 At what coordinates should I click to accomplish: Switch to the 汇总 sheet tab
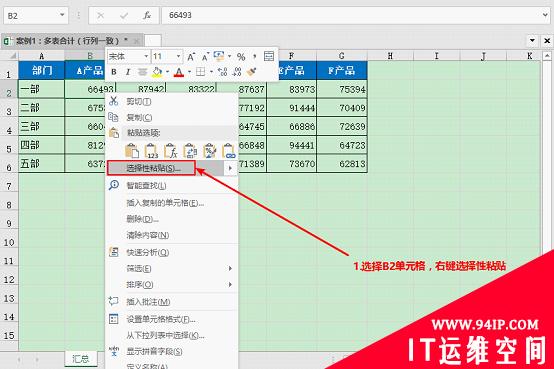81,359
